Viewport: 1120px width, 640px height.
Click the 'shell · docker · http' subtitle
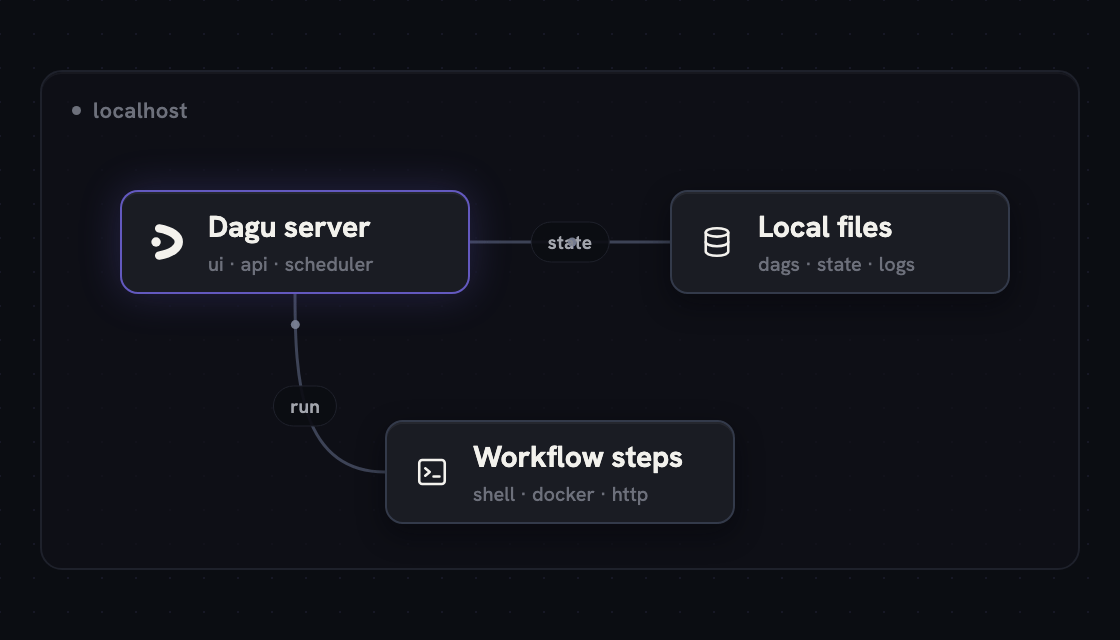pyautogui.click(x=560, y=494)
